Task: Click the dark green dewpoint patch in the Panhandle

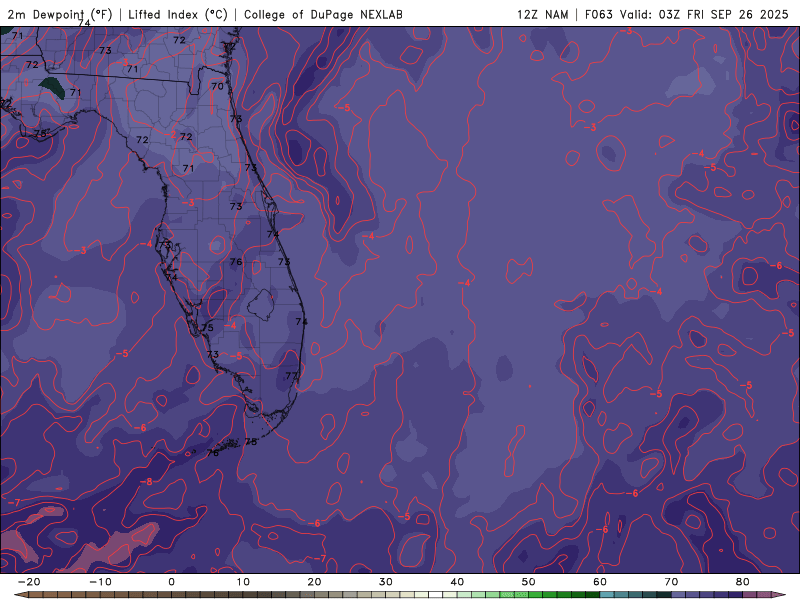Action: pyautogui.click(x=52, y=88)
